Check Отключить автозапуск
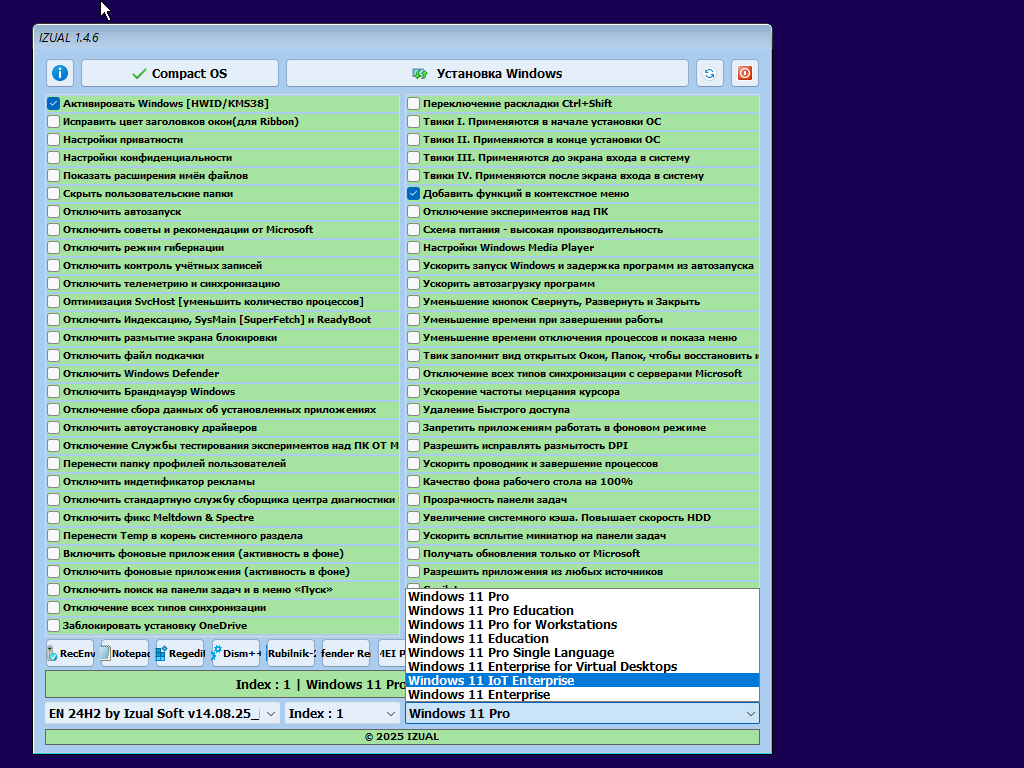1024x768 pixels. tap(54, 212)
